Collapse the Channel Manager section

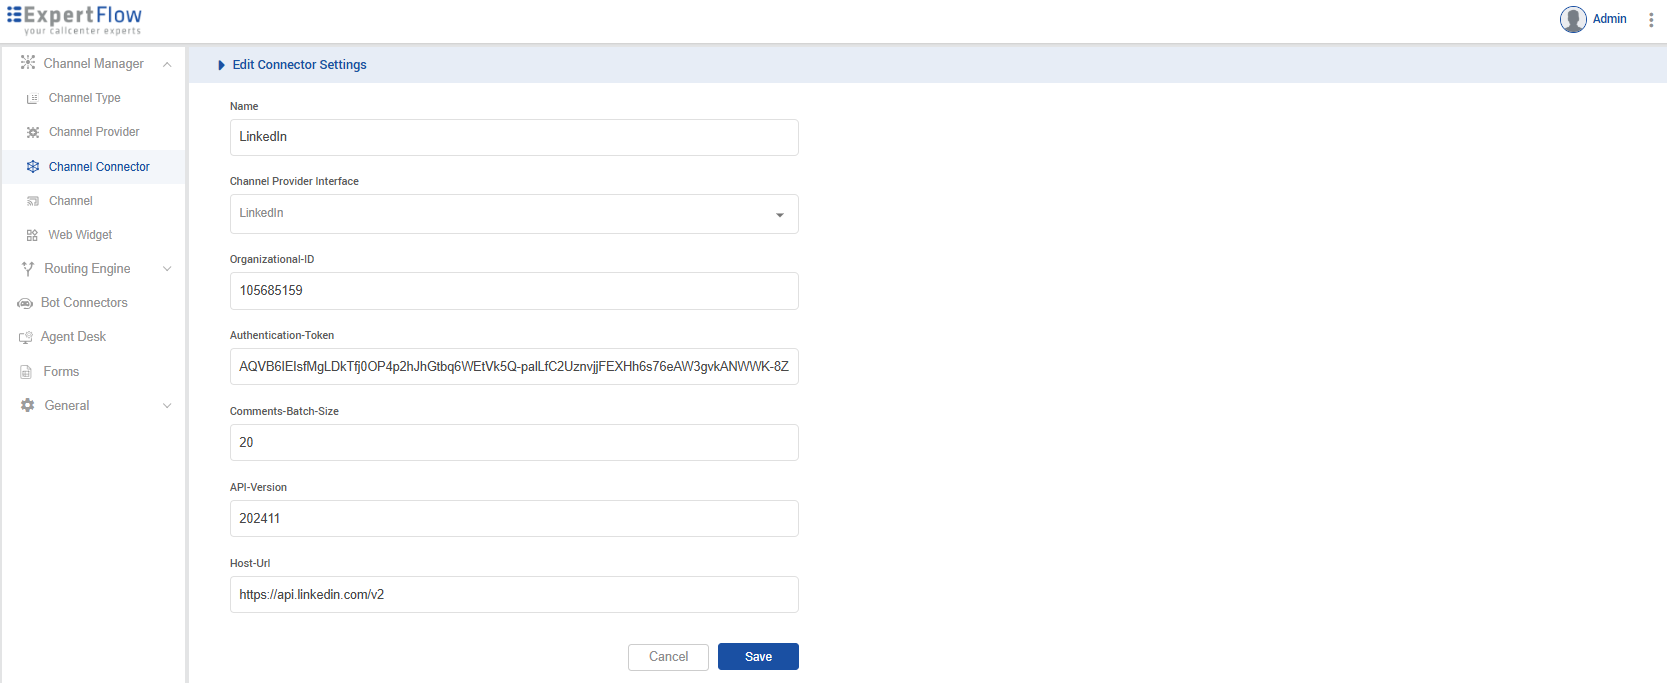[167, 64]
